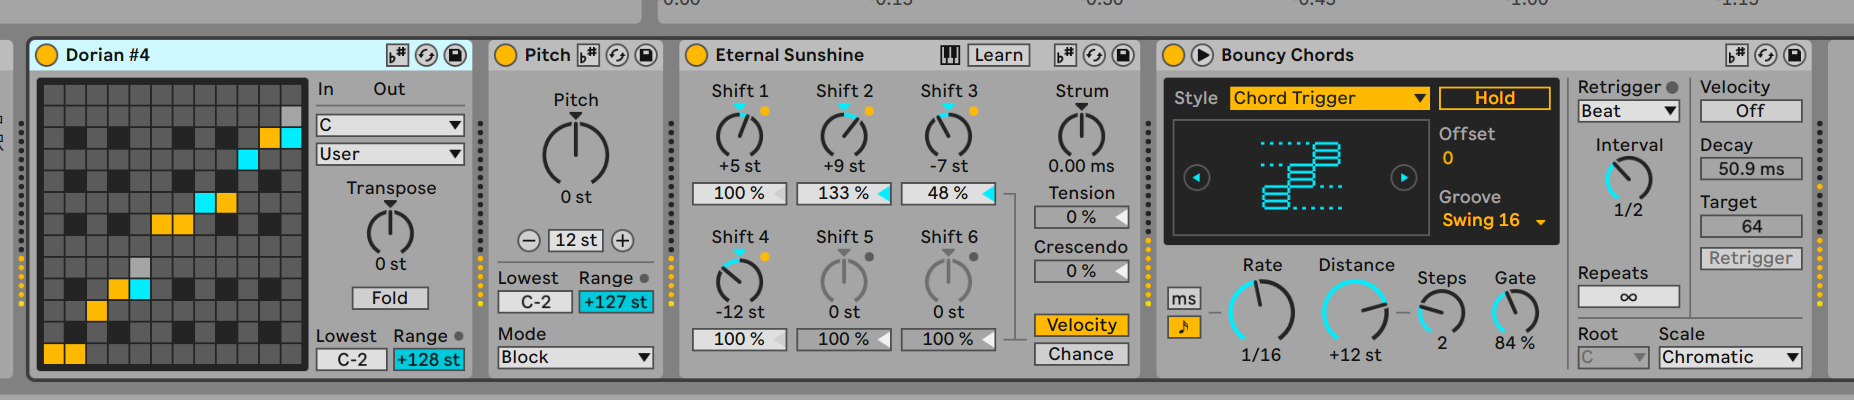Save preset of Dorian #4 device
Image resolution: width=1854 pixels, height=400 pixels.
click(455, 55)
